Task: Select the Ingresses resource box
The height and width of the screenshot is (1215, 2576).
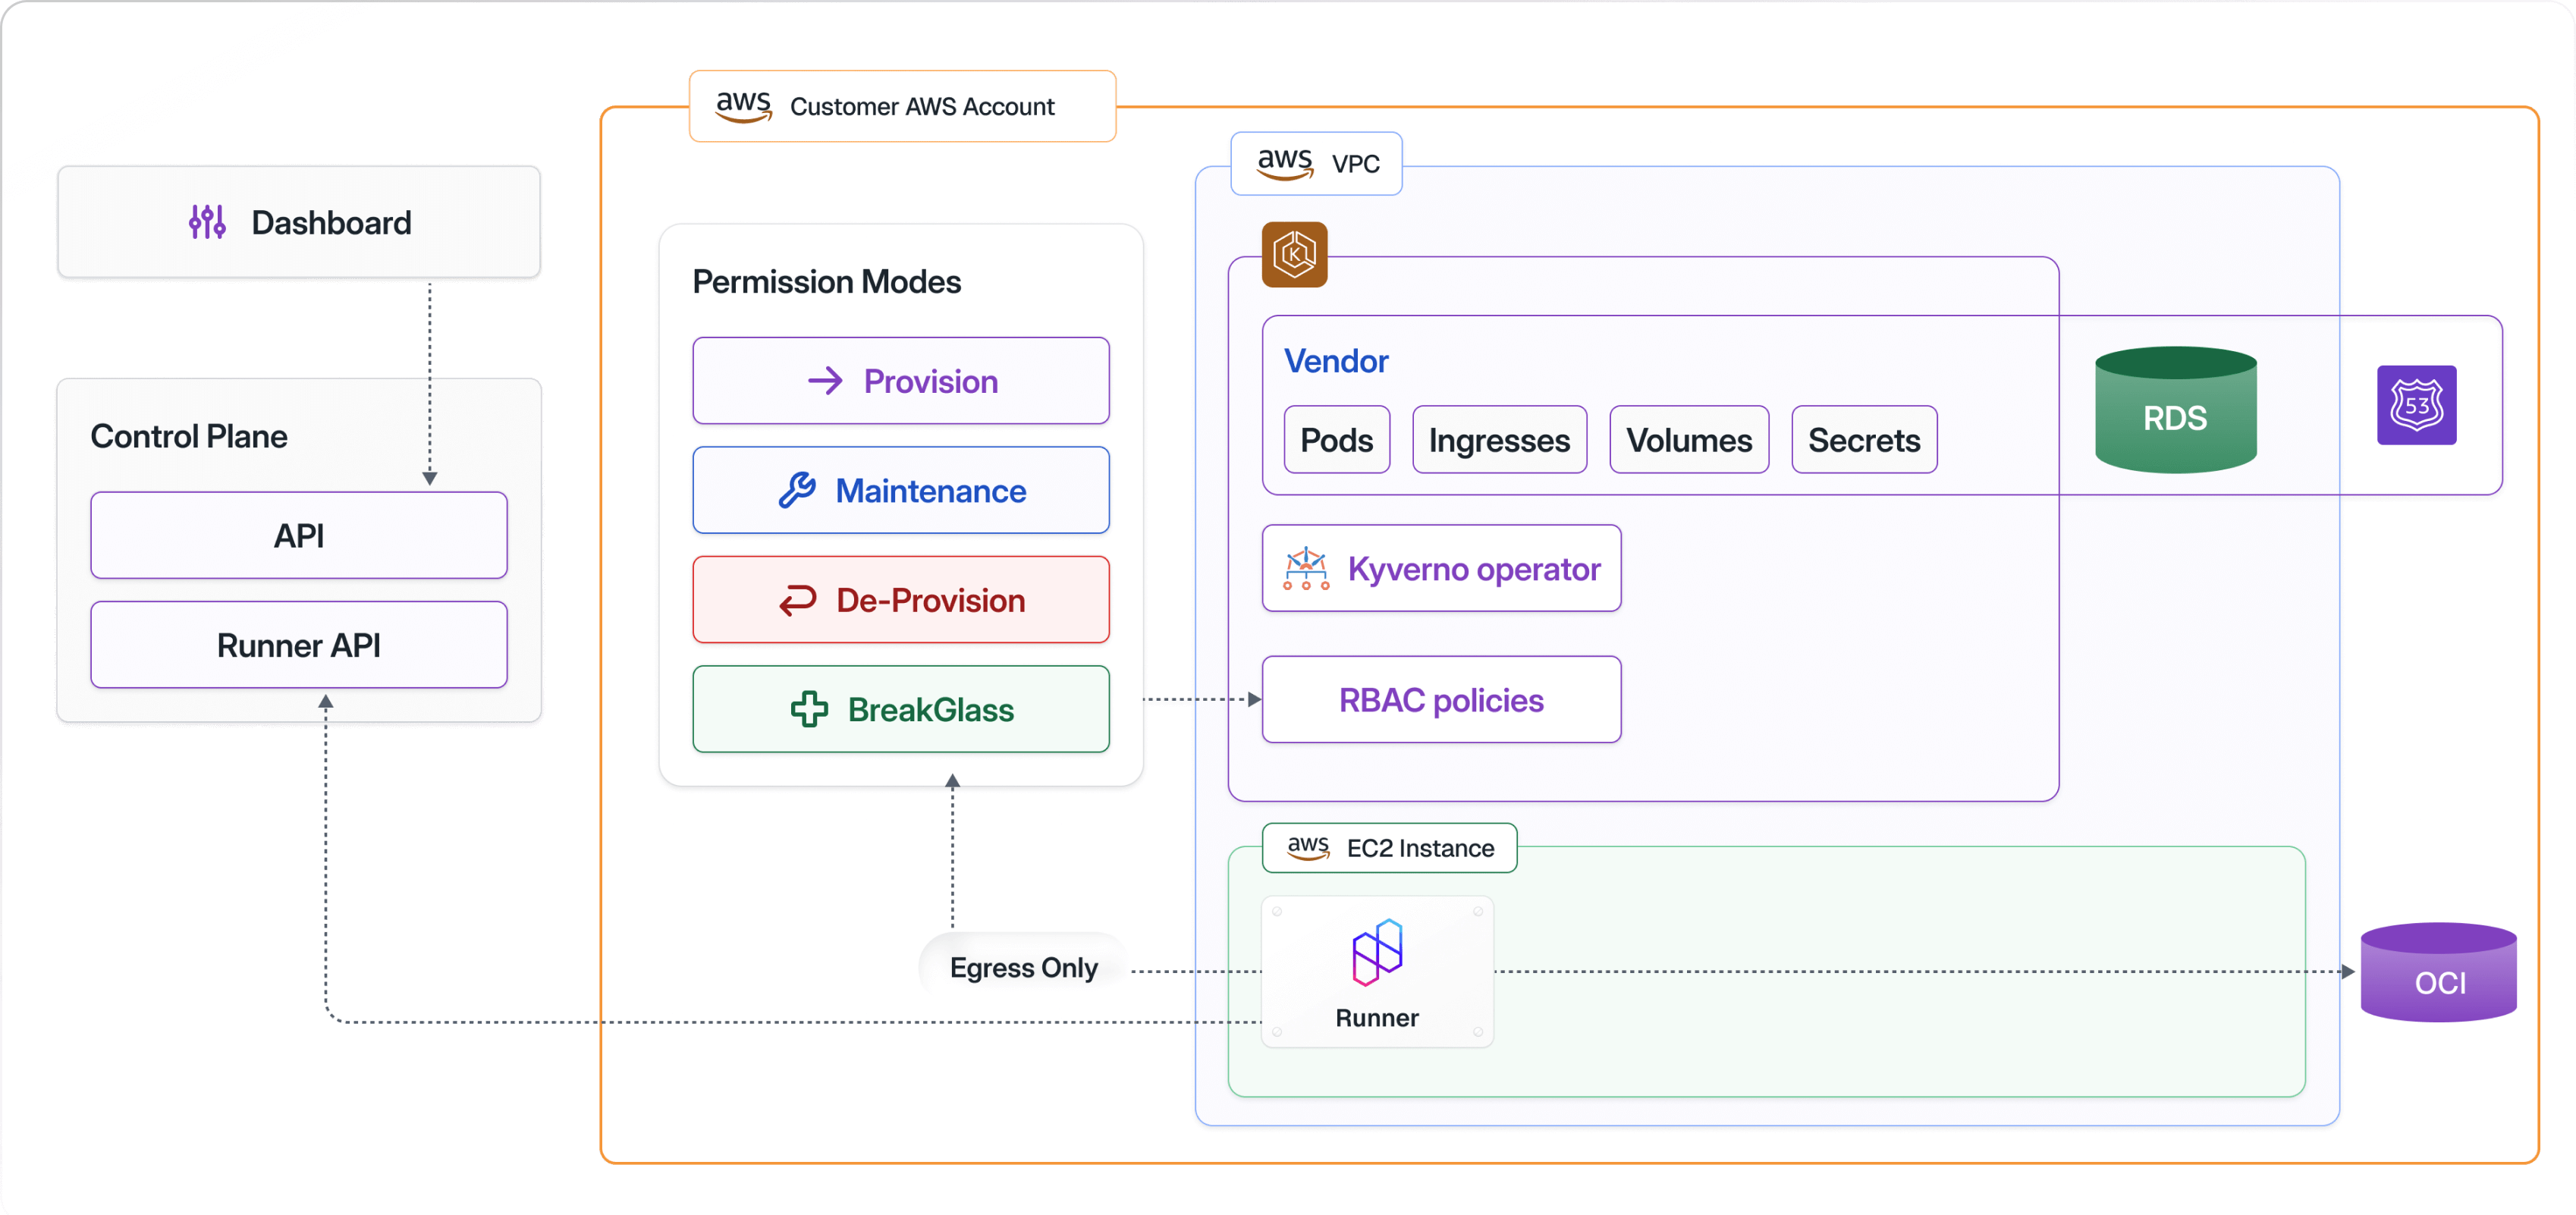Action: tap(1498, 440)
